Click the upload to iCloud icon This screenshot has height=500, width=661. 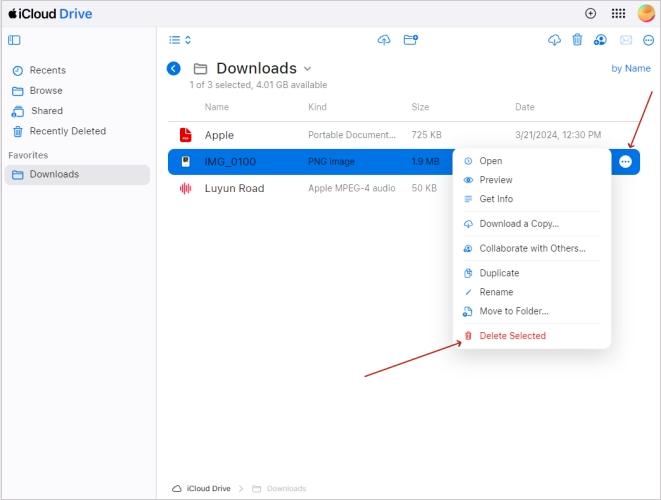(384, 40)
